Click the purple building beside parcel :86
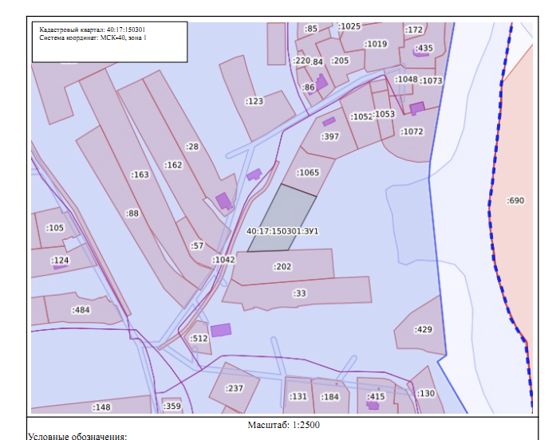The height and width of the screenshot is (440, 560). pos(321,82)
